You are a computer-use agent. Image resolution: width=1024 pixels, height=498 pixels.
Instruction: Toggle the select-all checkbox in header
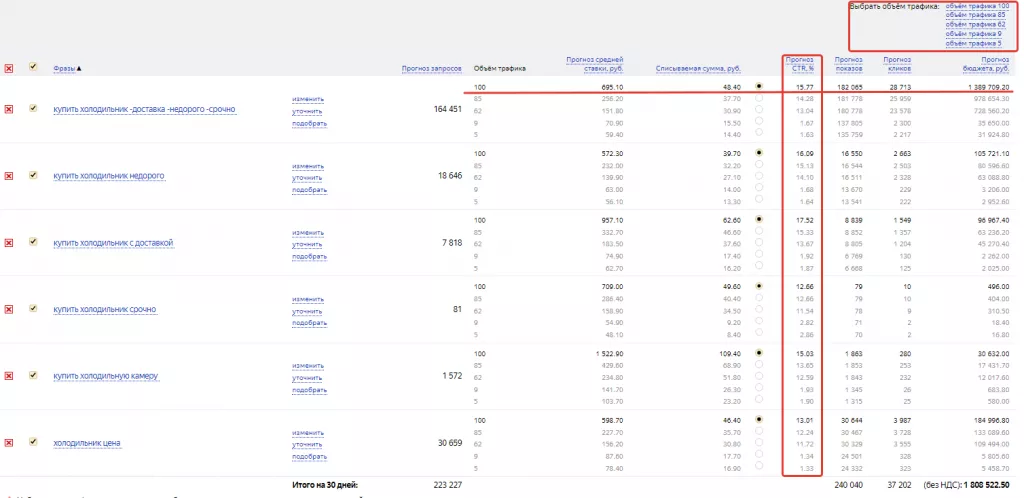[33, 67]
